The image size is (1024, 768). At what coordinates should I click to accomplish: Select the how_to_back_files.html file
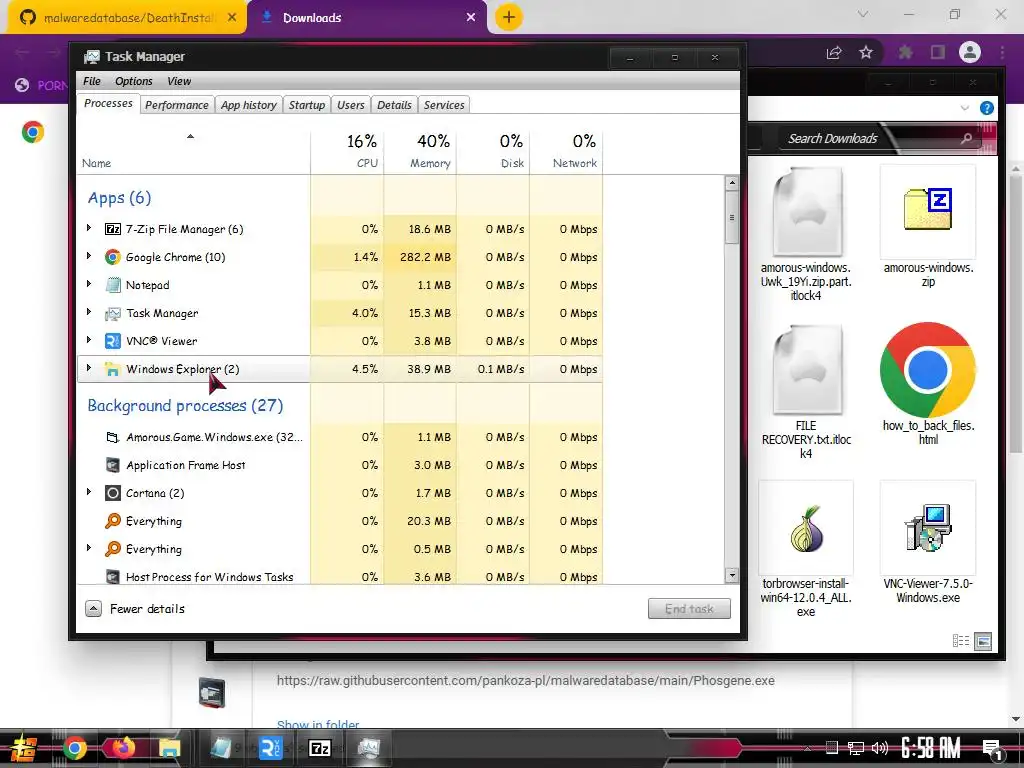(928, 385)
